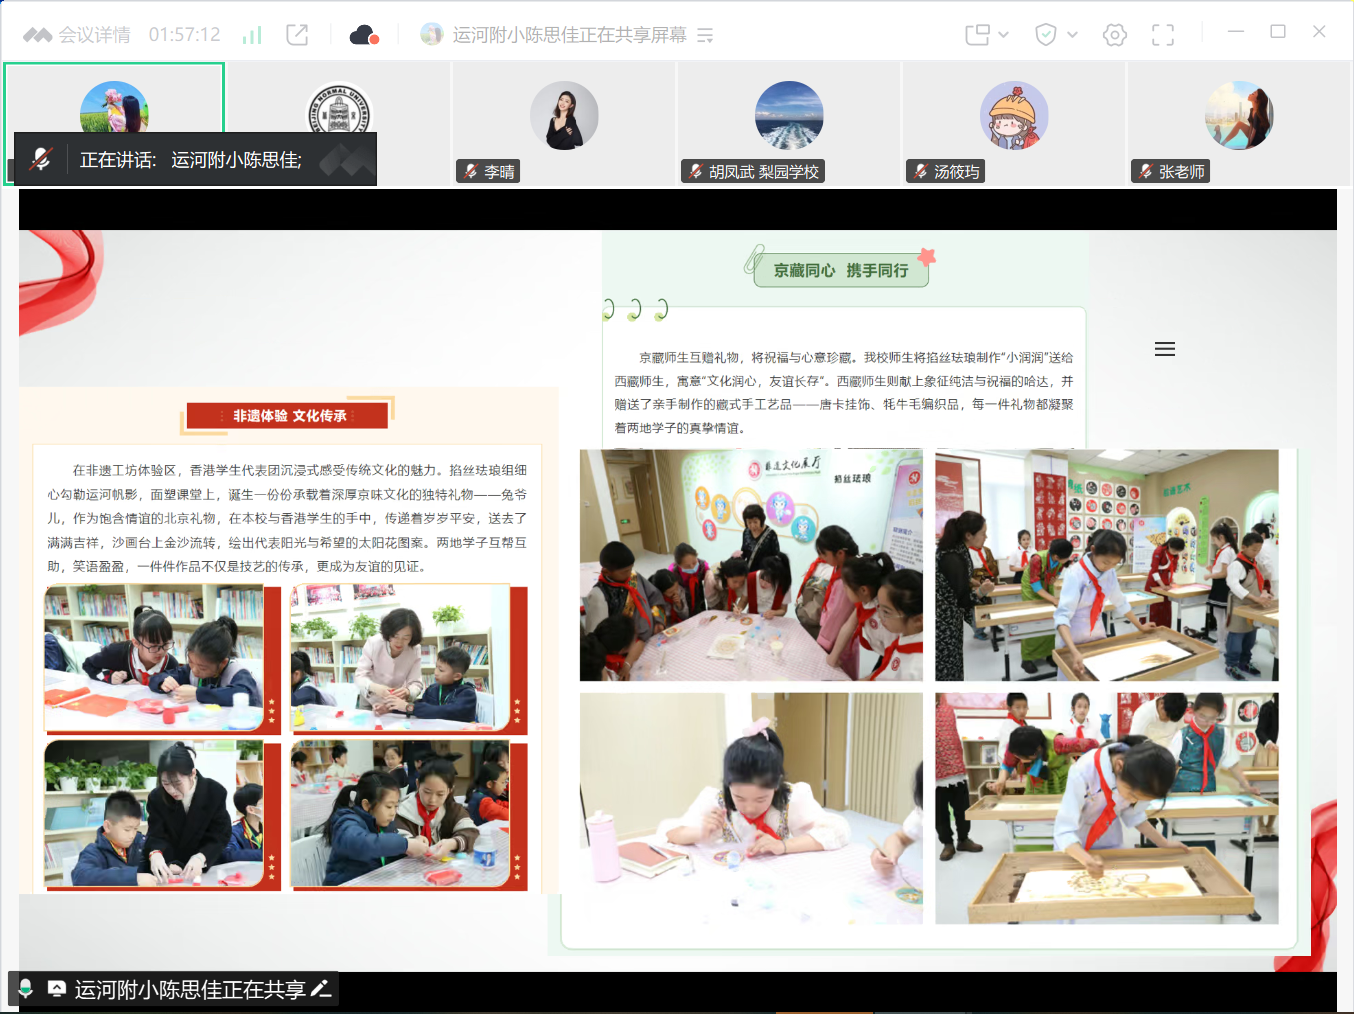Click the 正在讲话 speaker indicator banner
Image resolution: width=1354 pixels, height=1014 pixels.
(190, 158)
